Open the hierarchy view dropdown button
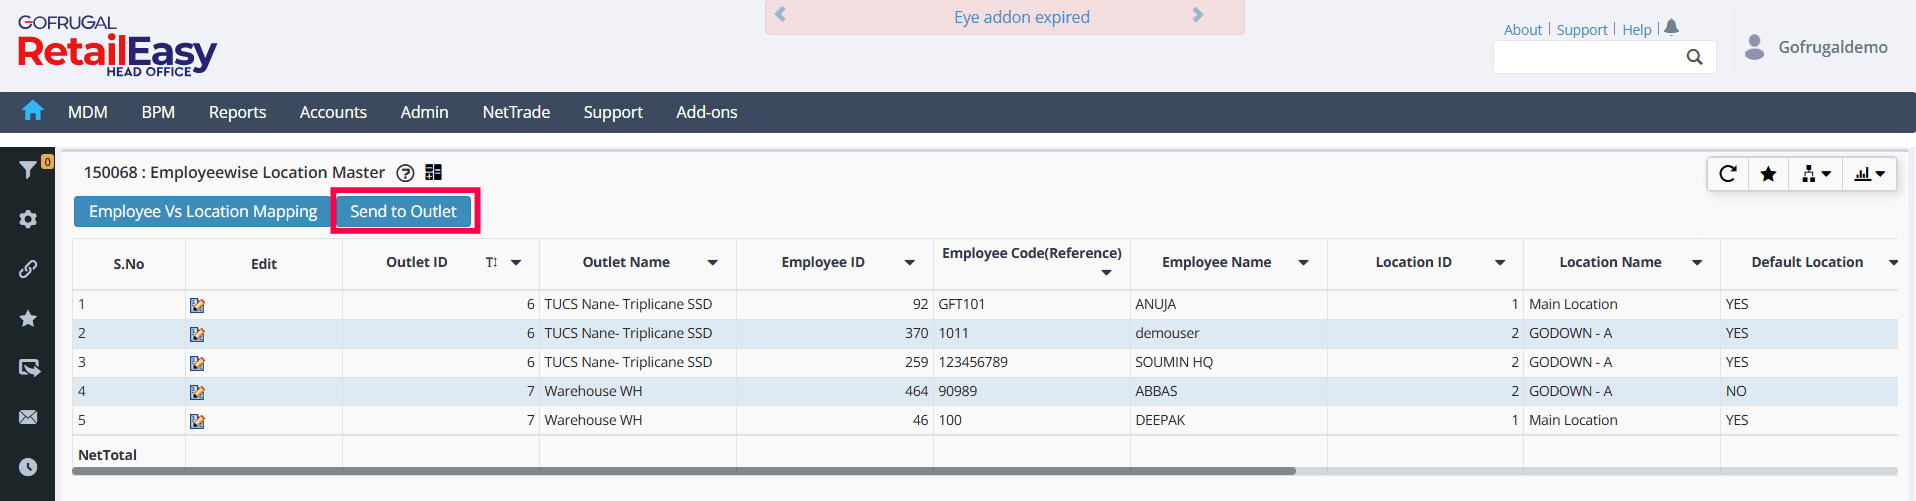This screenshot has width=1916, height=501. tap(1816, 174)
